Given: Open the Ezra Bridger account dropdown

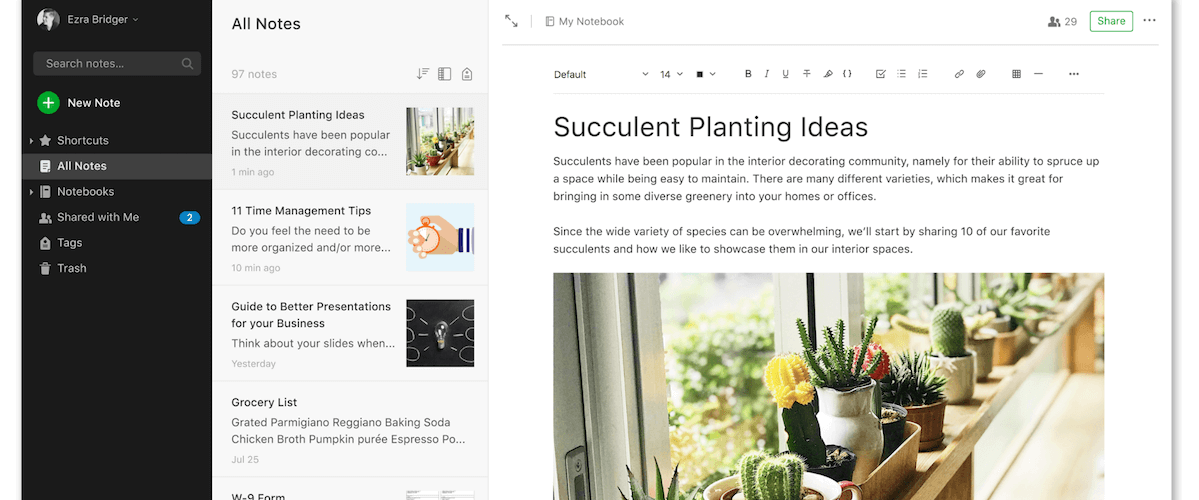Looking at the screenshot, I should pos(102,20).
